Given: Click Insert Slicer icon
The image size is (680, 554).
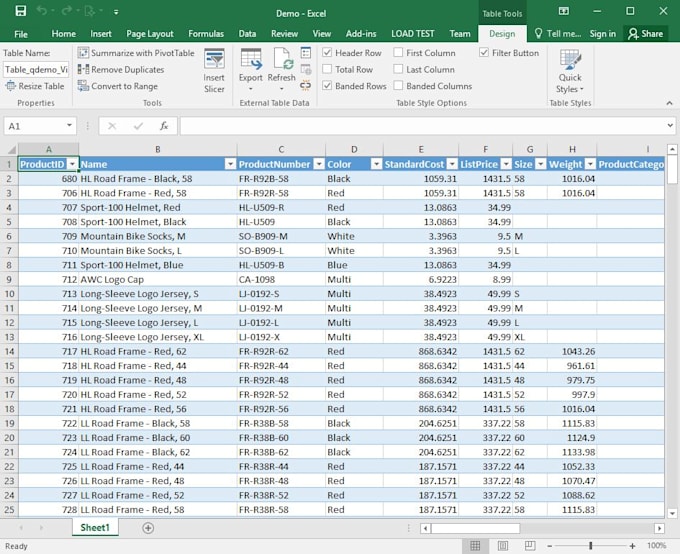Looking at the screenshot, I should tap(214, 71).
